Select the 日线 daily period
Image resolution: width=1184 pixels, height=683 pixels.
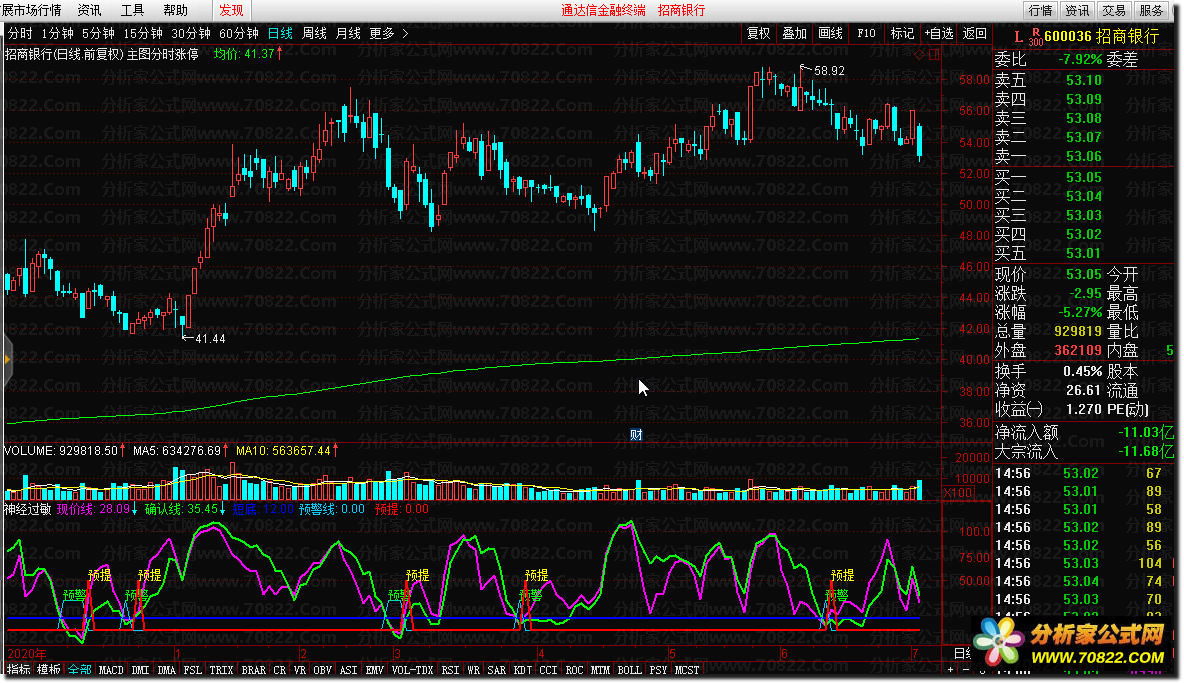pyautogui.click(x=280, y=33)
